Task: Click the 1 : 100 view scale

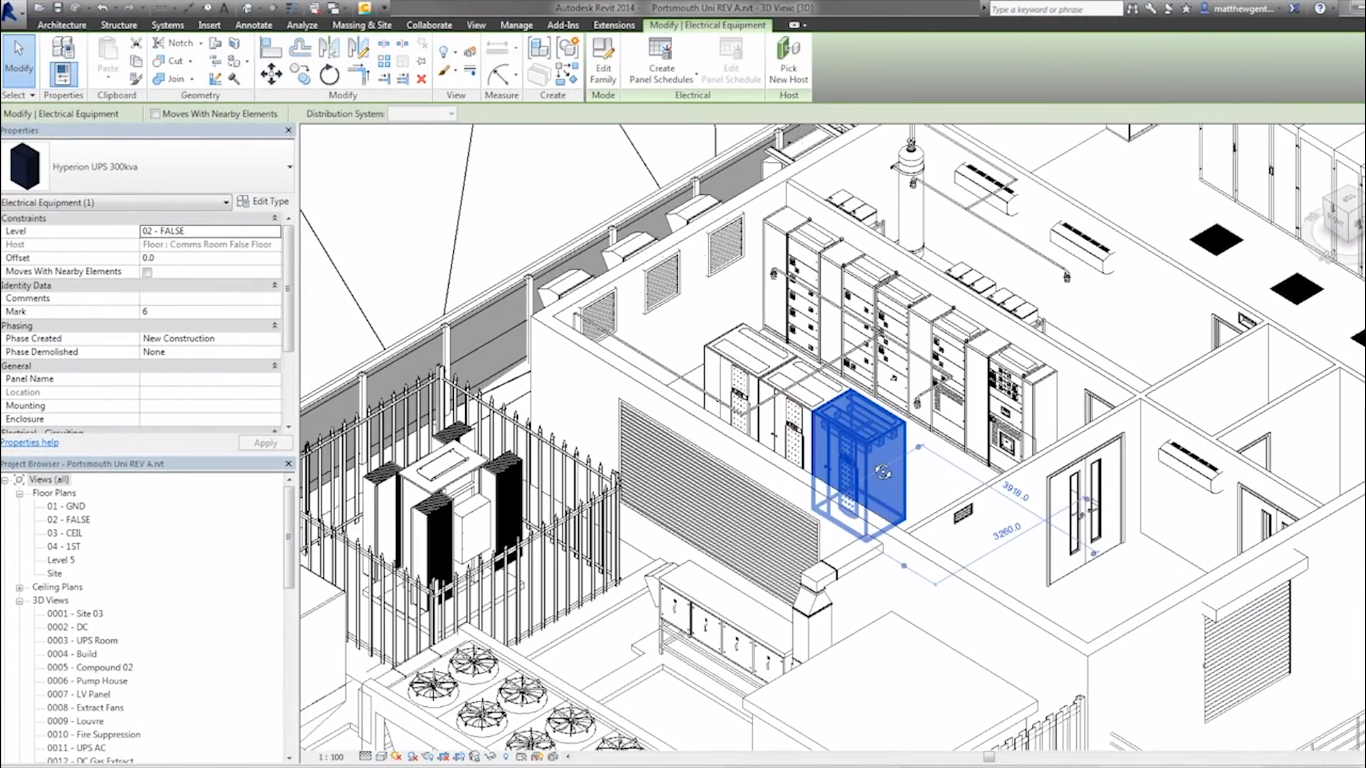Action: [x=330, y=757]
